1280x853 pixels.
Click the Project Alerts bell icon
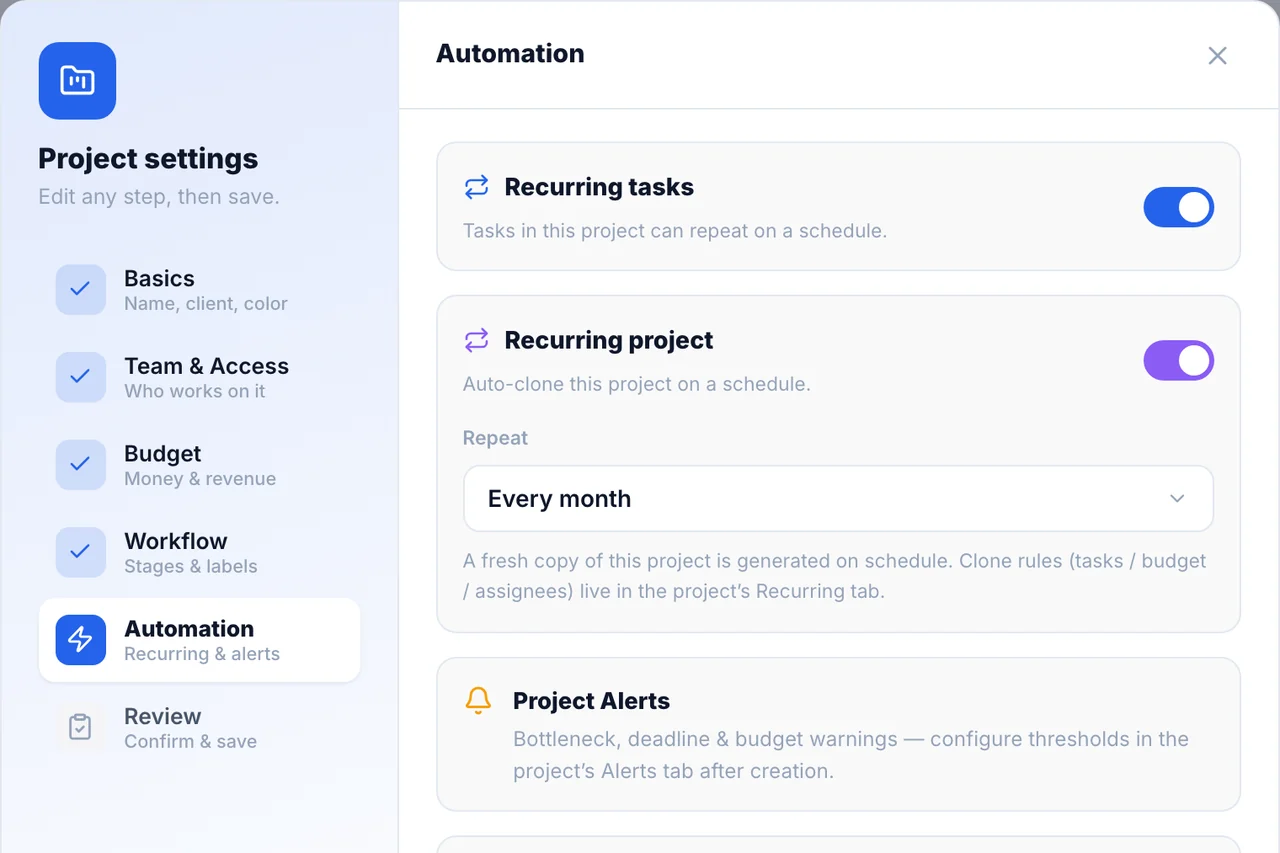479,700
